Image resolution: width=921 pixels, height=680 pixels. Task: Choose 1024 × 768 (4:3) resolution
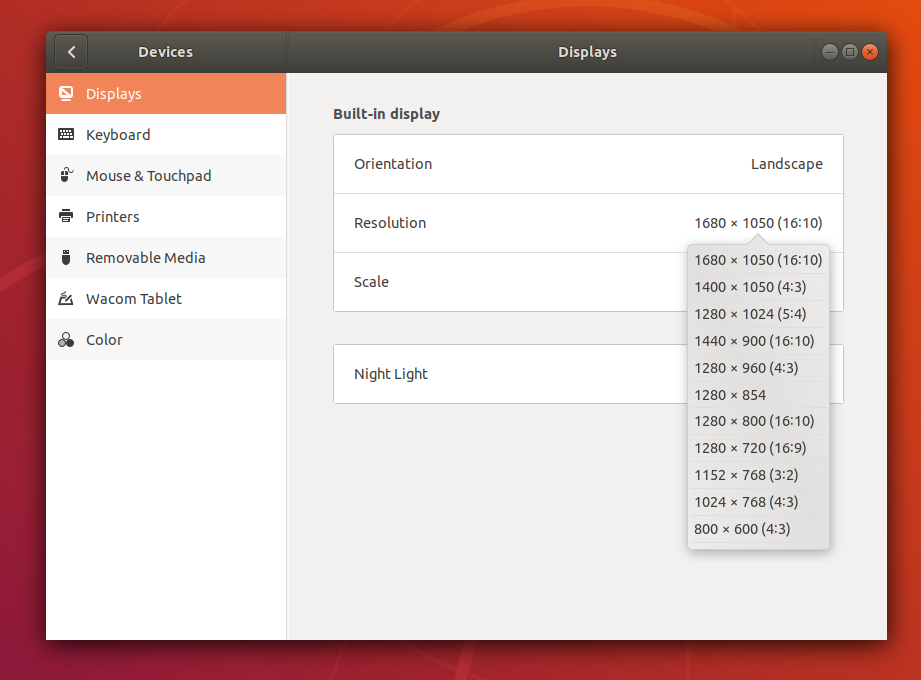click(x=758, y=502)
